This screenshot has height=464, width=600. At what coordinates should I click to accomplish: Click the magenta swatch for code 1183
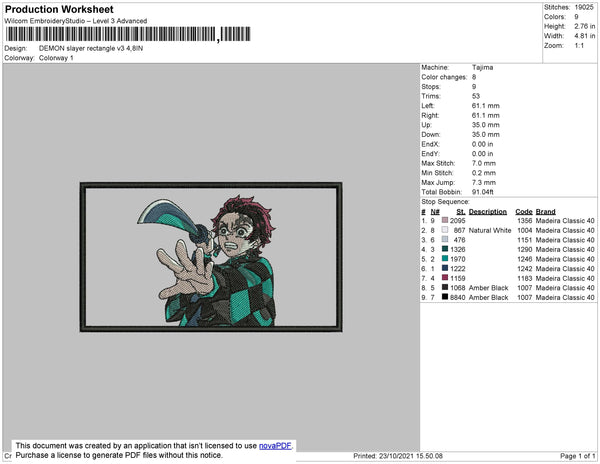[445, 278]
